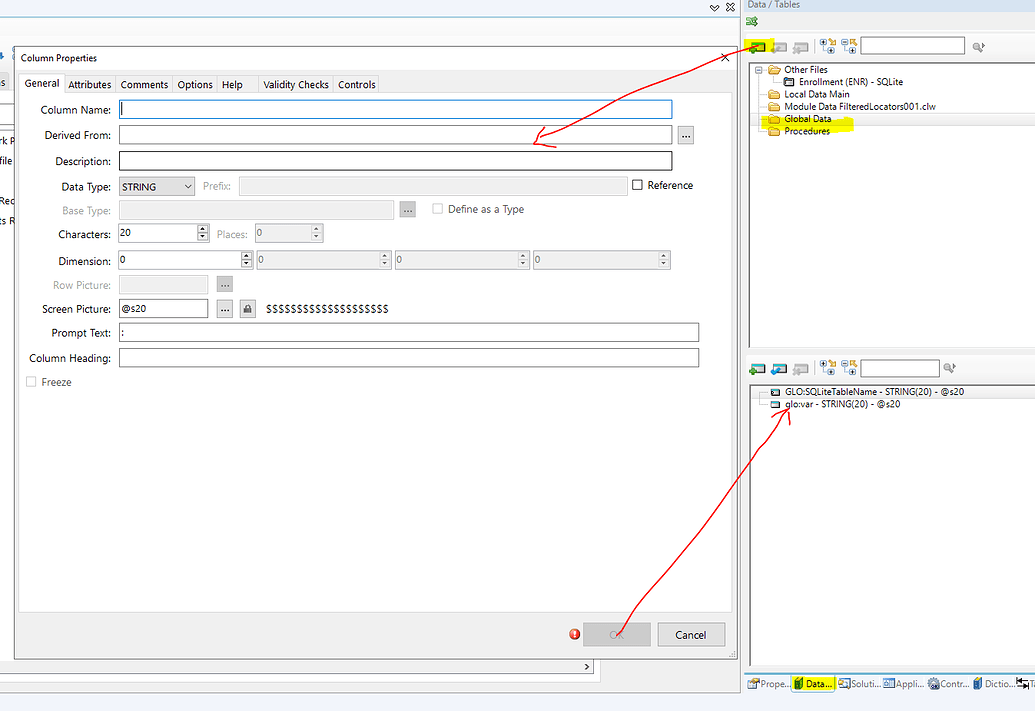1035x711 pixels.
Task: Edit the selected global variable
Action: (779, 368)
